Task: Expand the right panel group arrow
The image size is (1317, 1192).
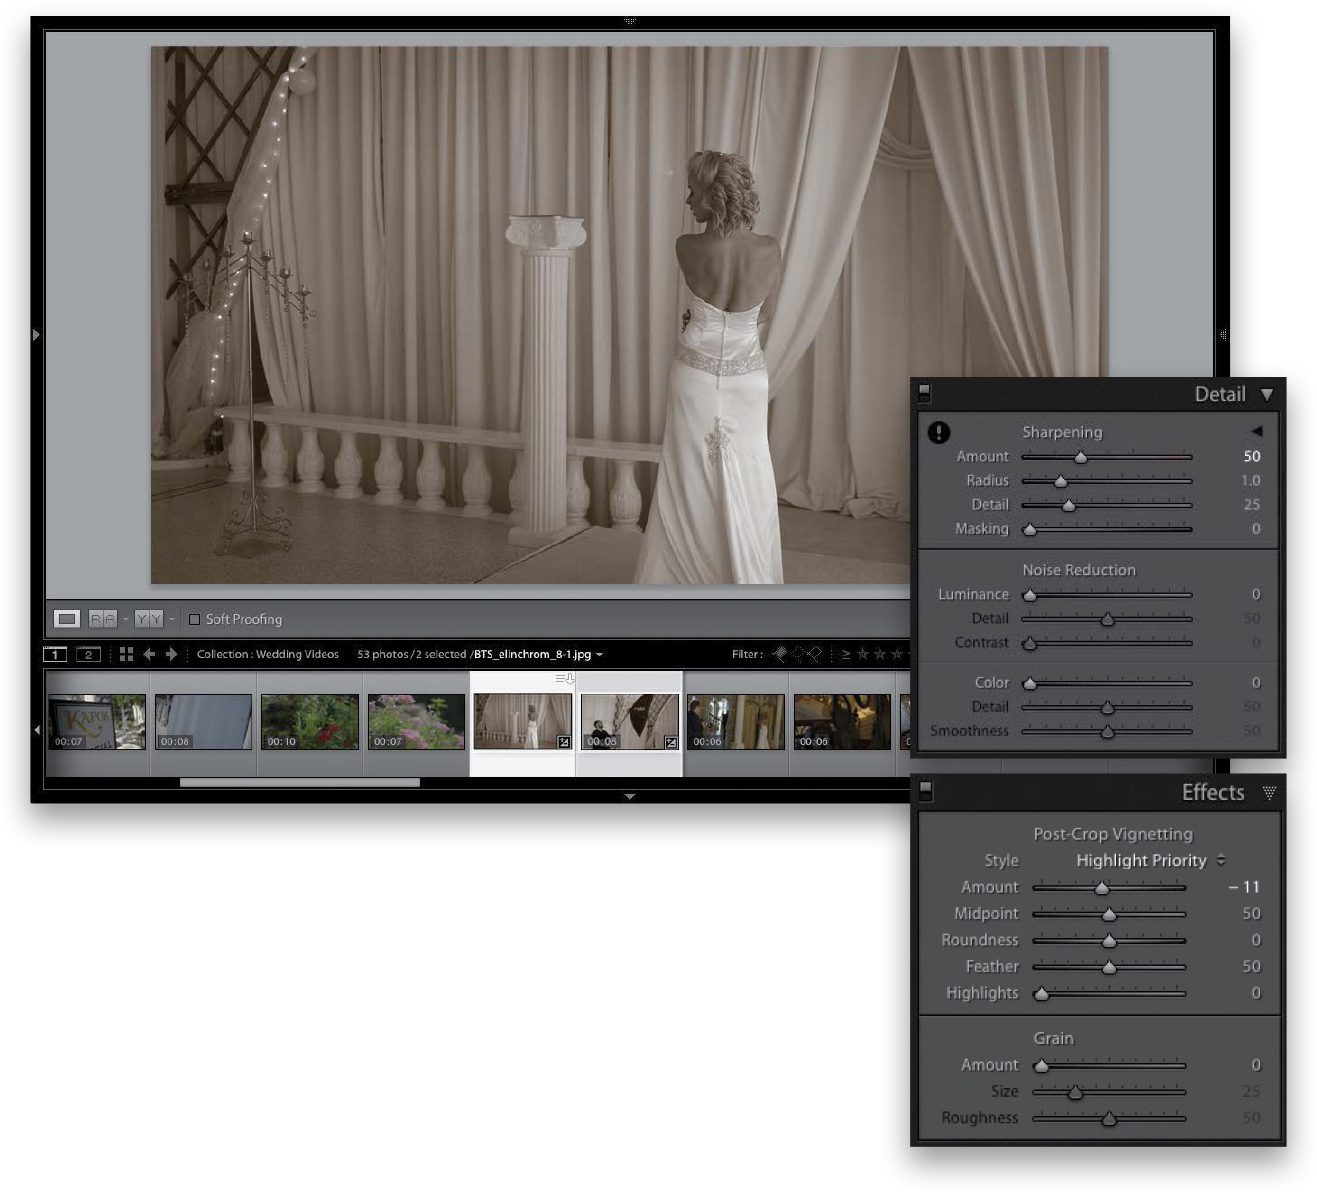Action: click(x=1223, y=335)
